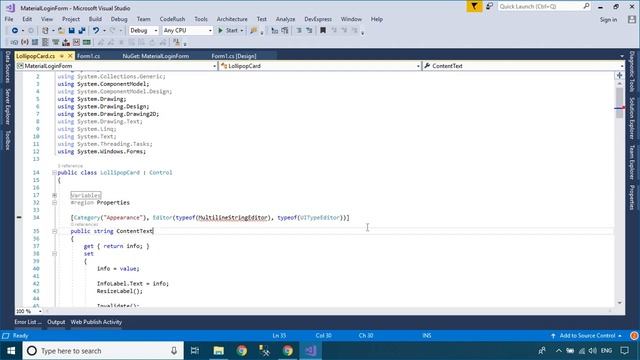Toggle the bookmark icon in toolbar
This screenshot has height=360, width=640.
(x=323, y=31)
